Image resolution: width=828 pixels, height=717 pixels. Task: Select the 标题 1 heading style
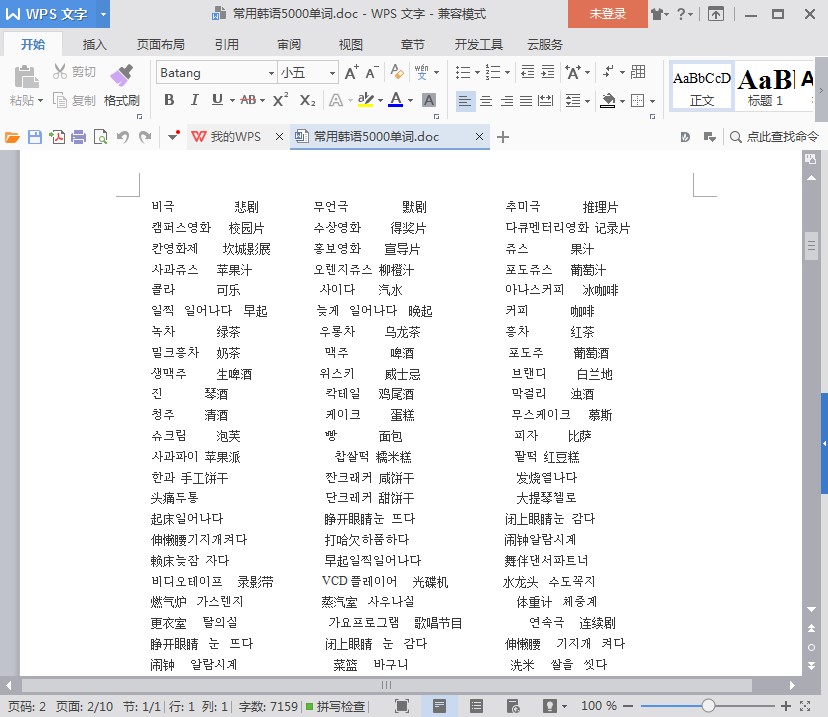[765, 88]
